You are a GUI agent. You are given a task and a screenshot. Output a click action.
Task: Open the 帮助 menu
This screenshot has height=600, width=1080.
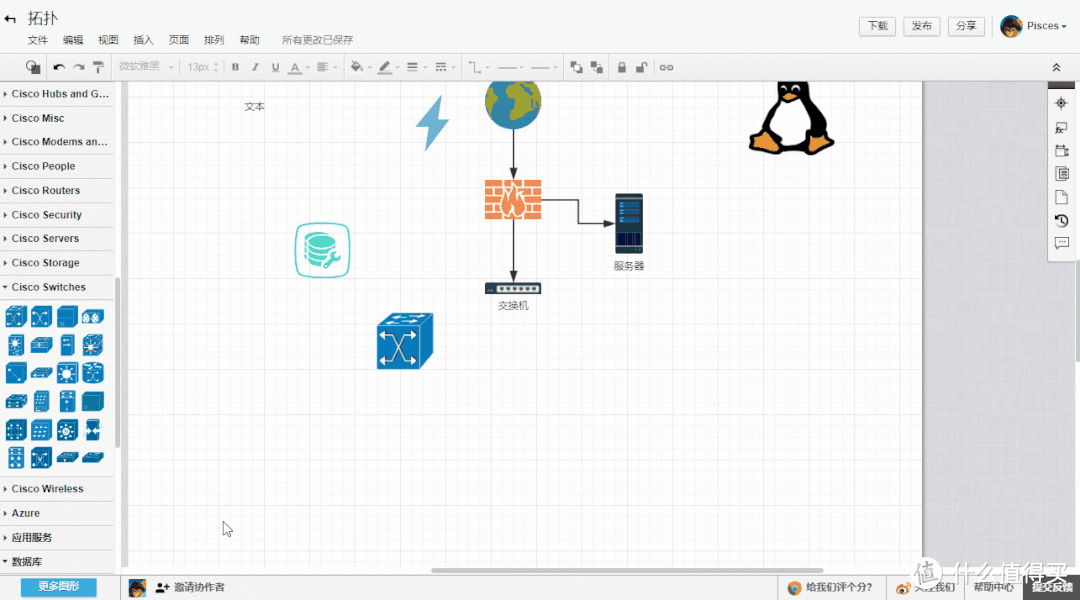(249, 40)
